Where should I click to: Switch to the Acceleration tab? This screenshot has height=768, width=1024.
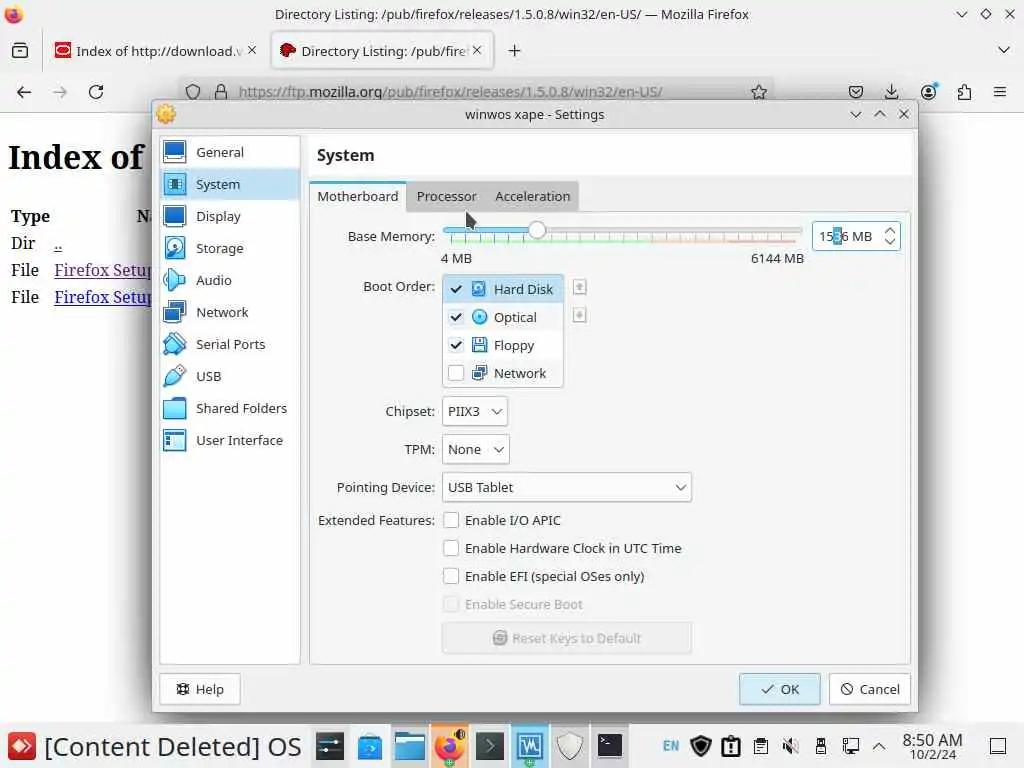tap(532, 196)
